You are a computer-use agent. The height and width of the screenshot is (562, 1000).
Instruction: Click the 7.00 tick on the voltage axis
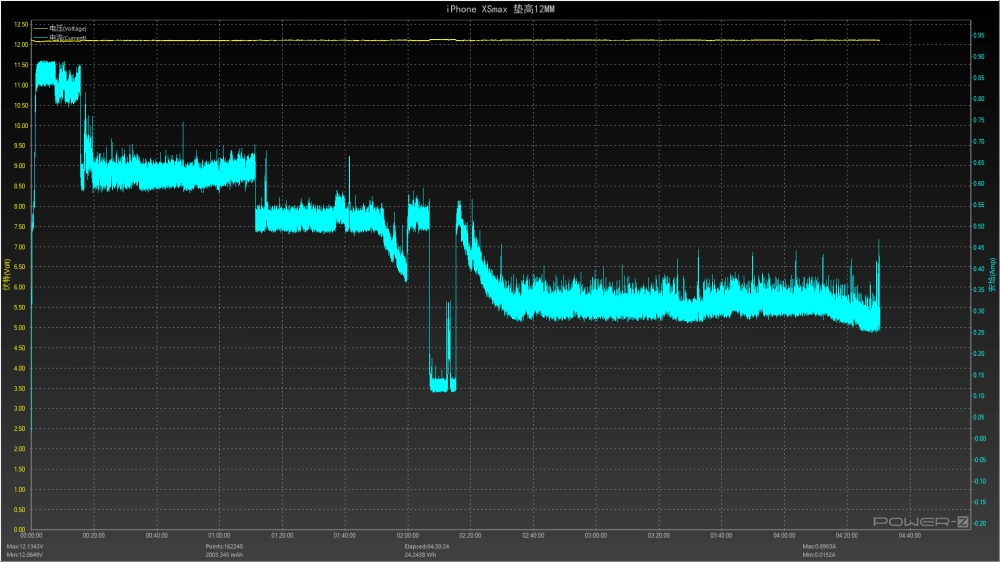pos(20,247)
